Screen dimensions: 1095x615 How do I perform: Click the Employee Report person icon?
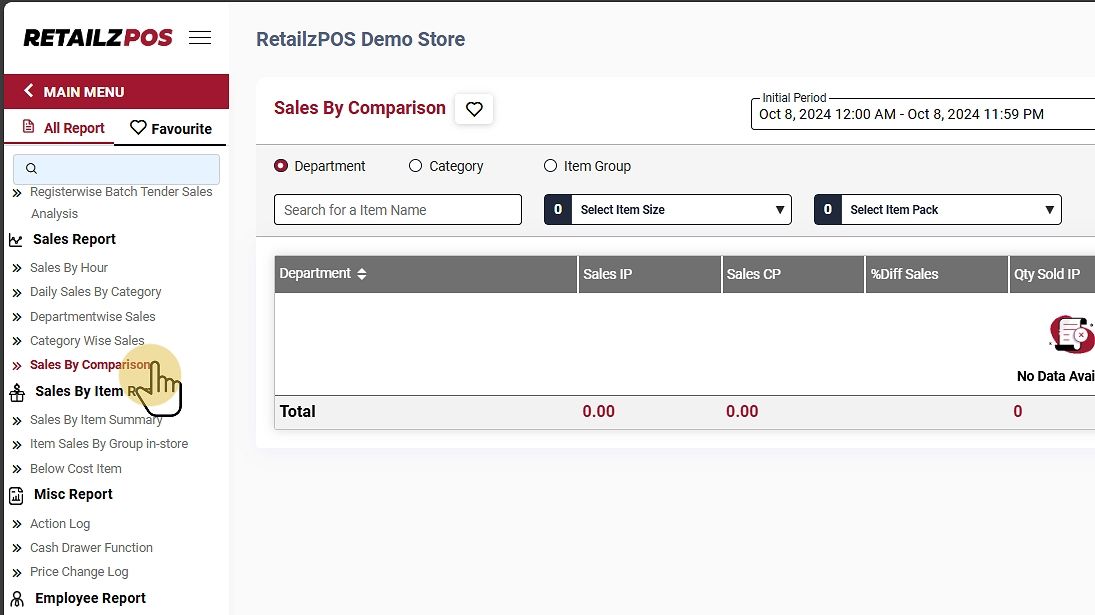(x=16, y=599)
